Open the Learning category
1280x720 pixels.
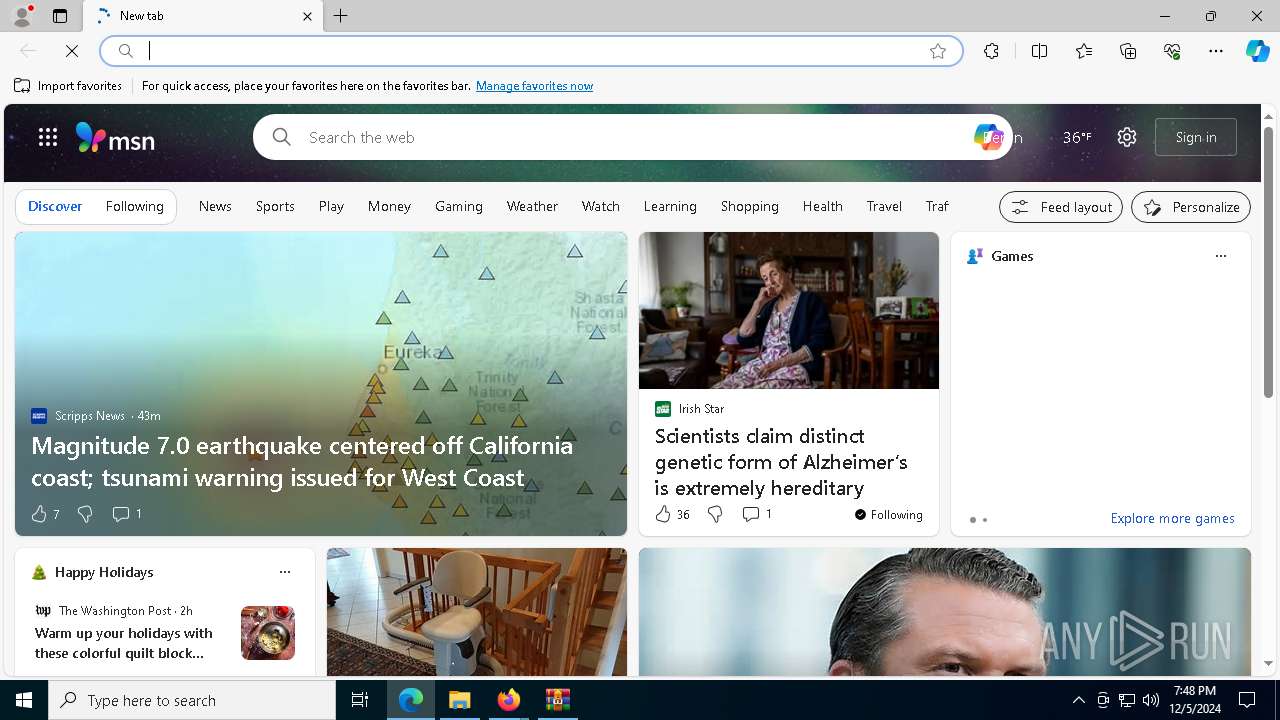[x=670, y=206]
